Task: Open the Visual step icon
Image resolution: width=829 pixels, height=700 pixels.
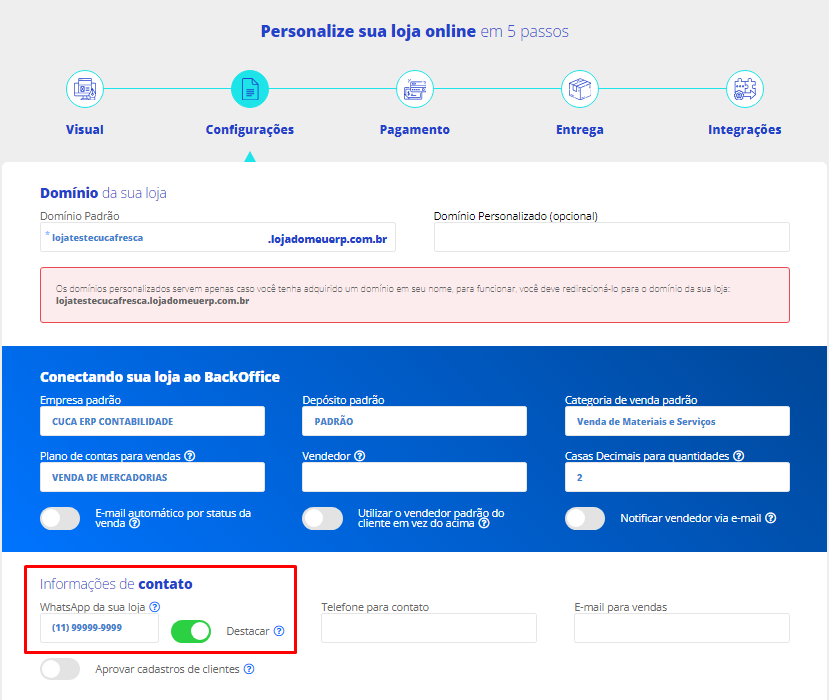Action: click(85, 89)
